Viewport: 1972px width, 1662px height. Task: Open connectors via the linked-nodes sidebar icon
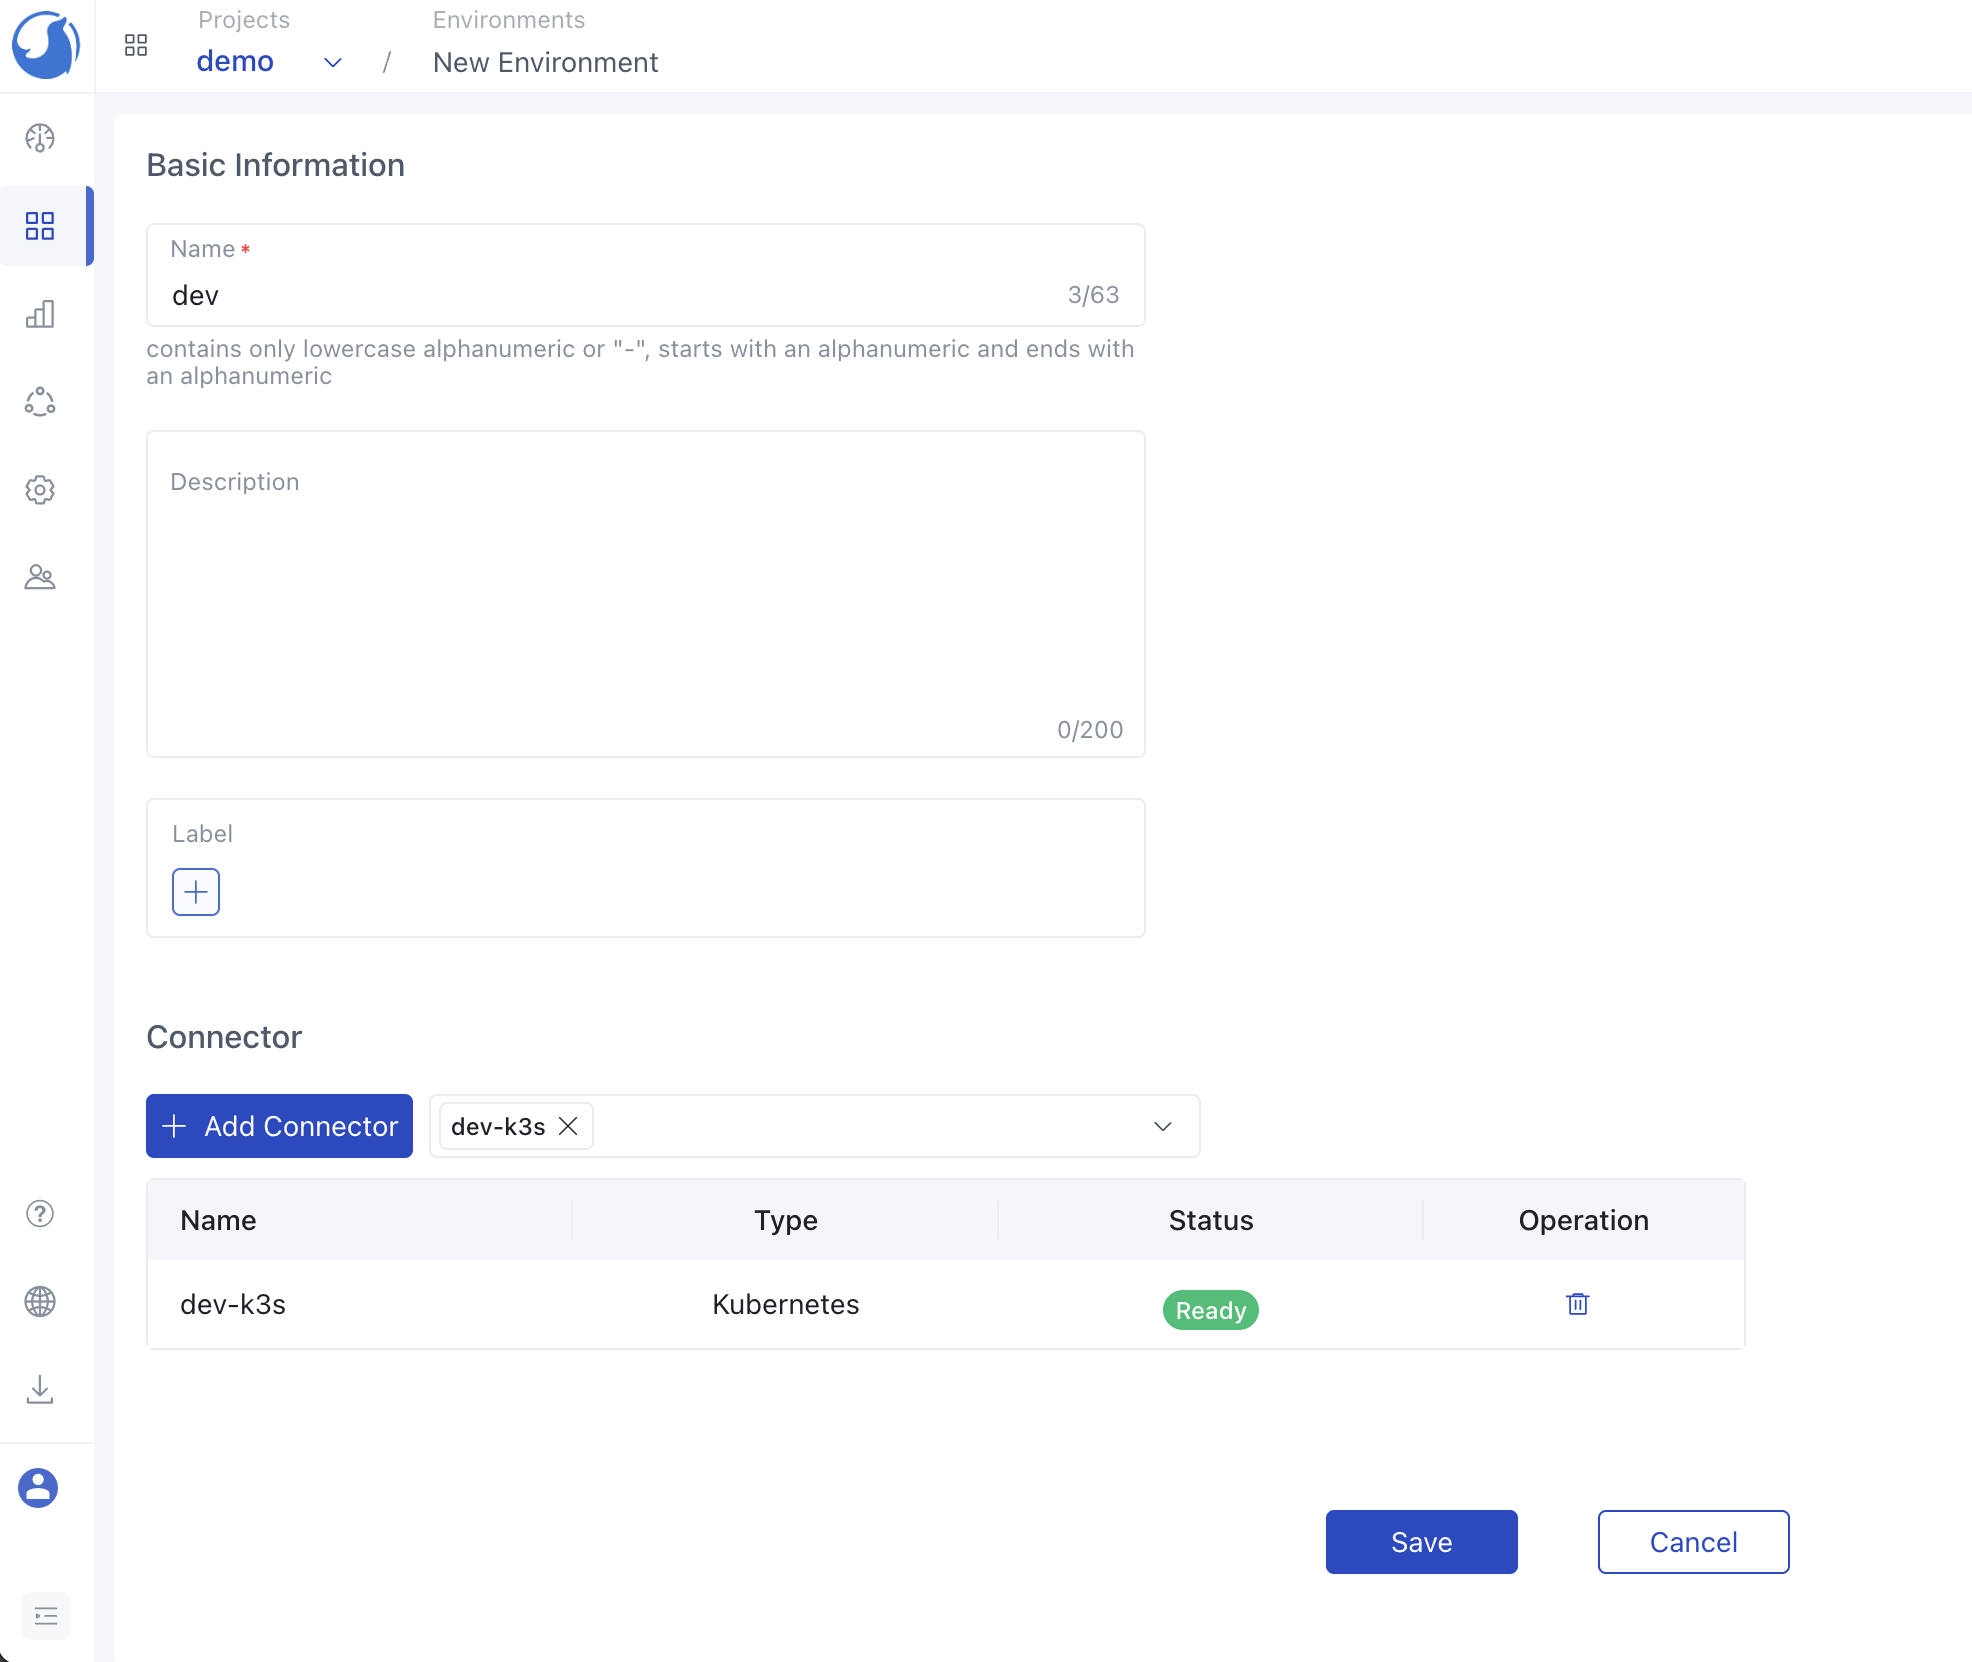[39, 402]
